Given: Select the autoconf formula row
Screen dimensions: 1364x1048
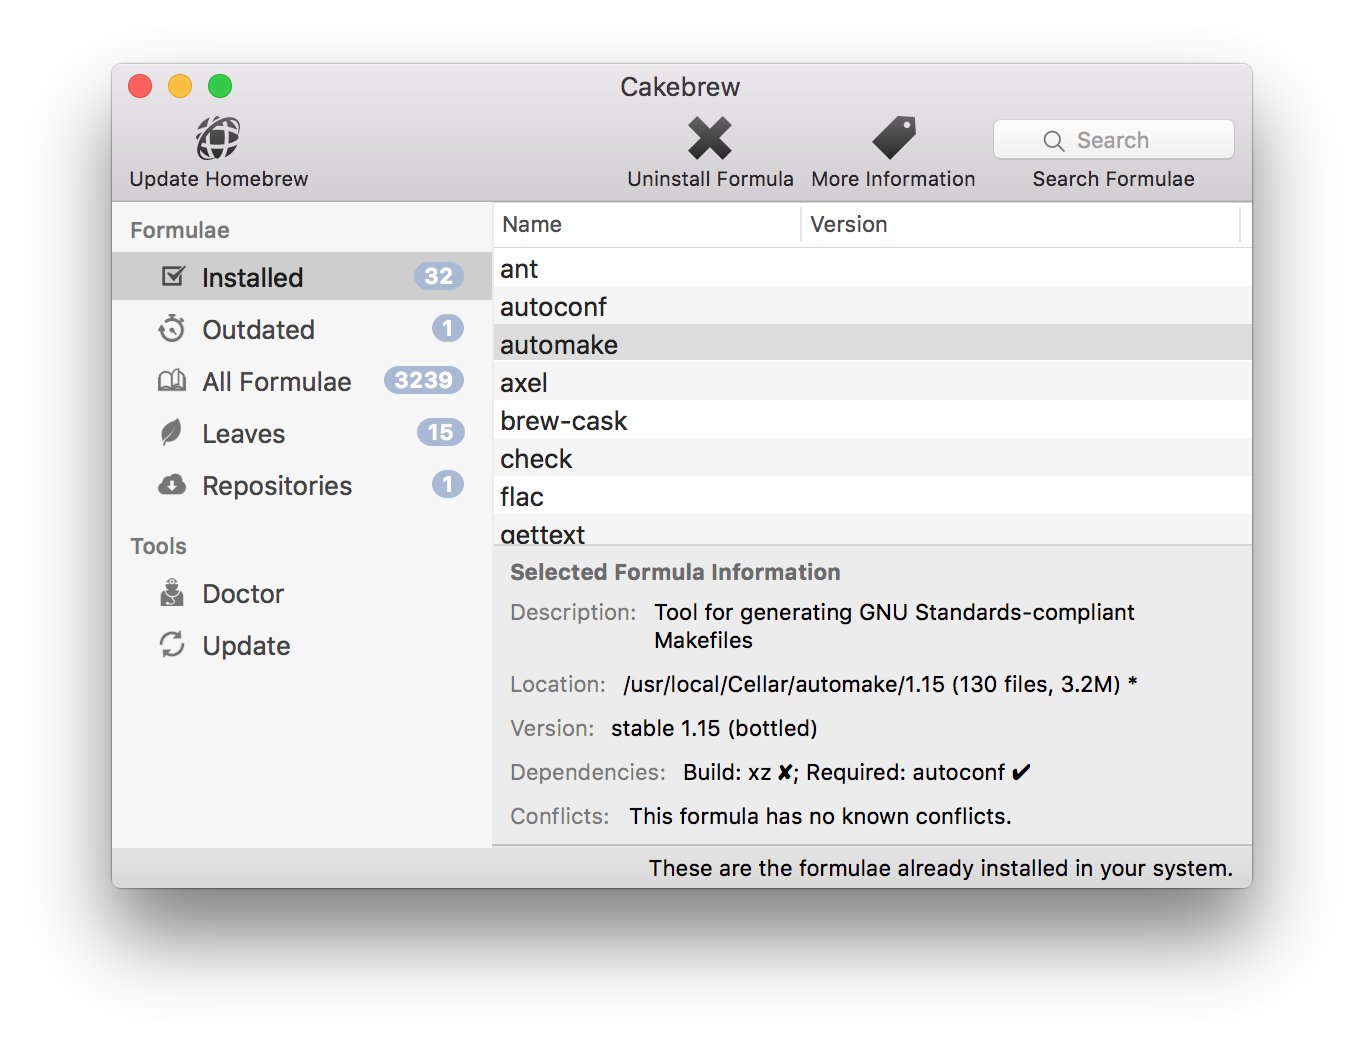Looking at the screenshot, I should coord(872,306).
